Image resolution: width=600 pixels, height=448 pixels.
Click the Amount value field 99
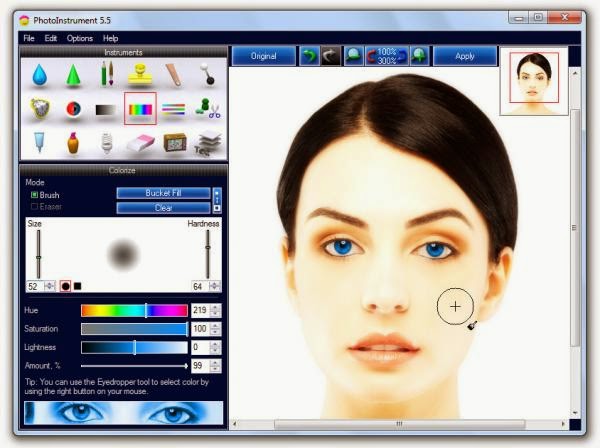200,366
